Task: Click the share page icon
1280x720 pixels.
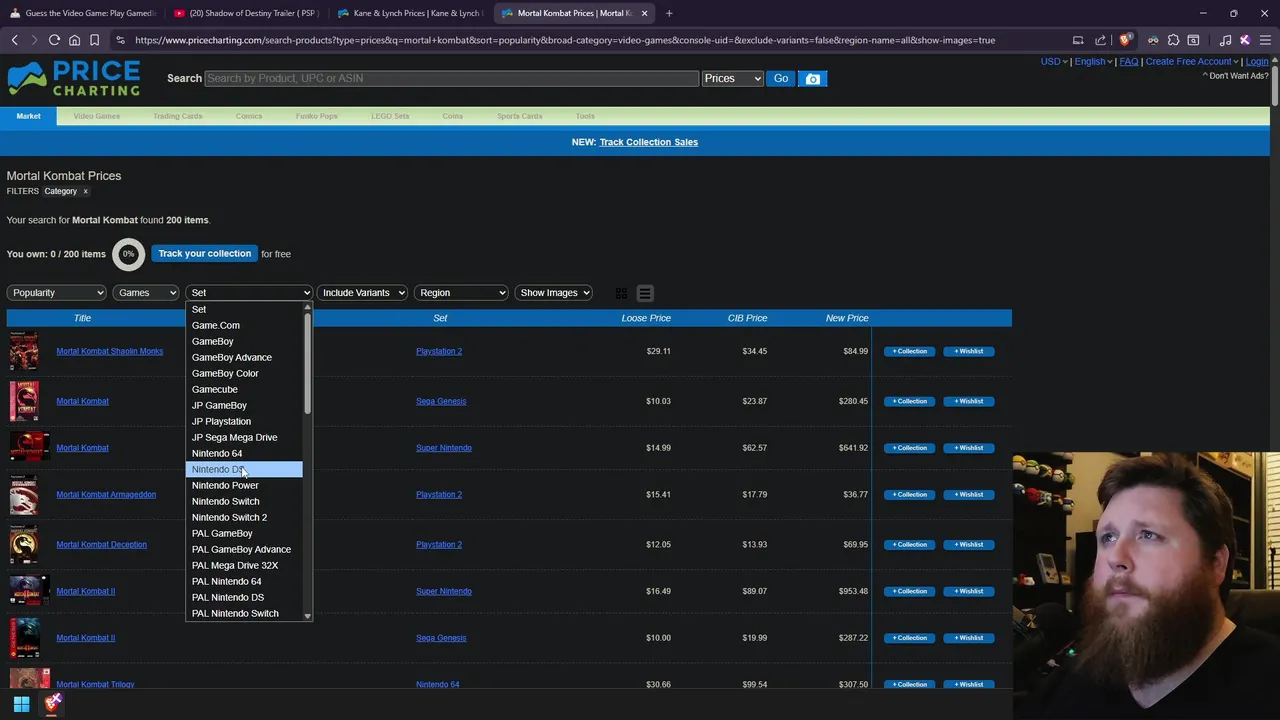Action: point(1100,40)
